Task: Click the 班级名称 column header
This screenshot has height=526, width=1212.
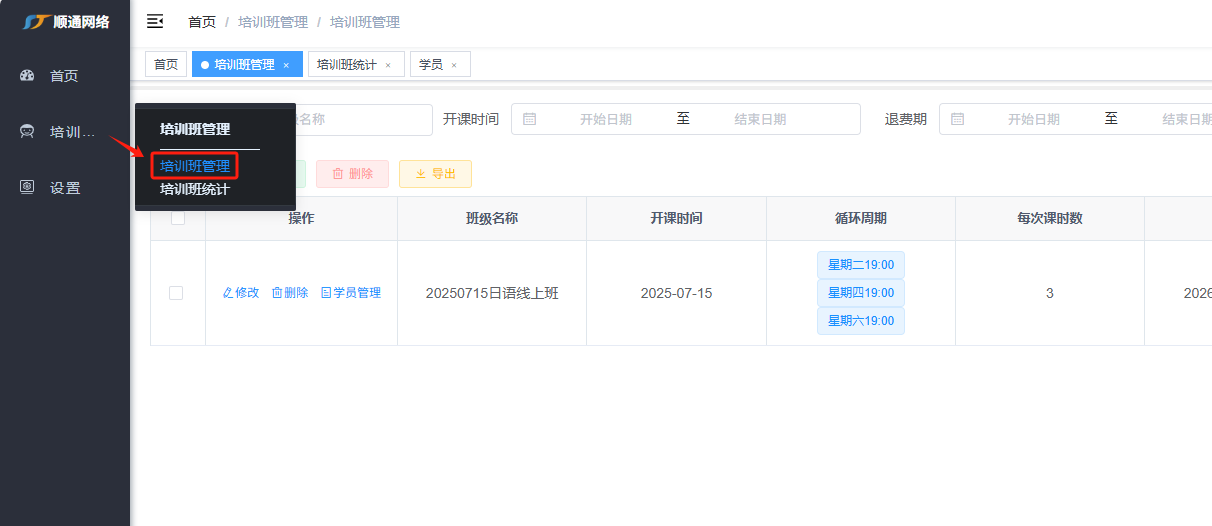Action: tap(492, 218)
